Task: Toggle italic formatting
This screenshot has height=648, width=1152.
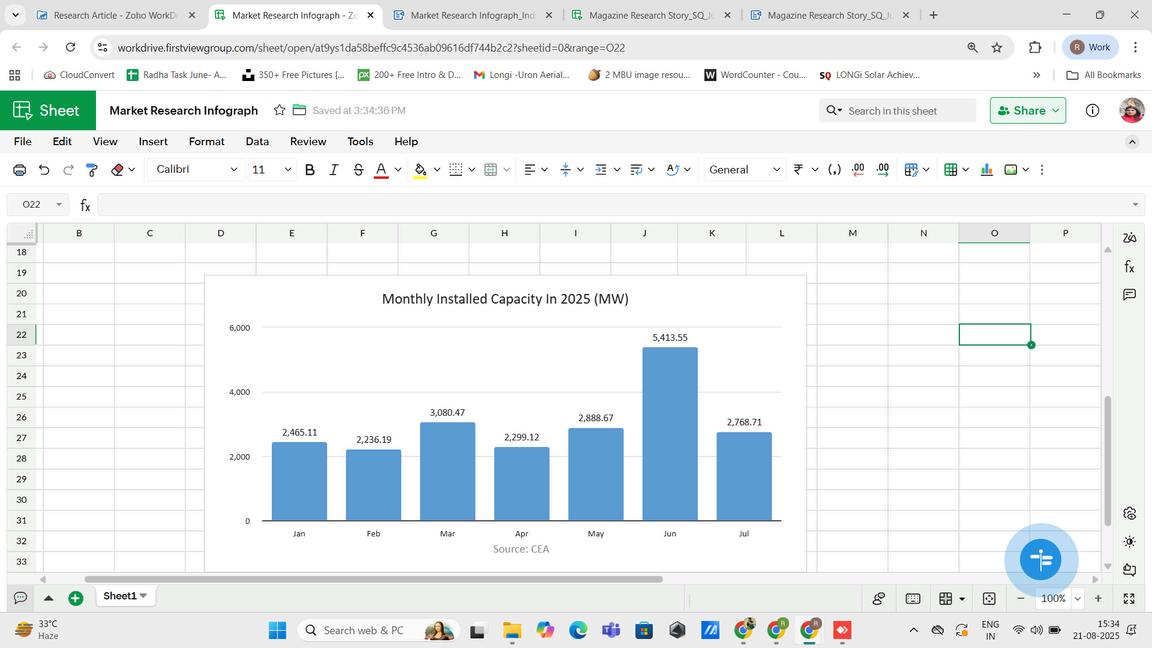Action: (x=334, y=170)
